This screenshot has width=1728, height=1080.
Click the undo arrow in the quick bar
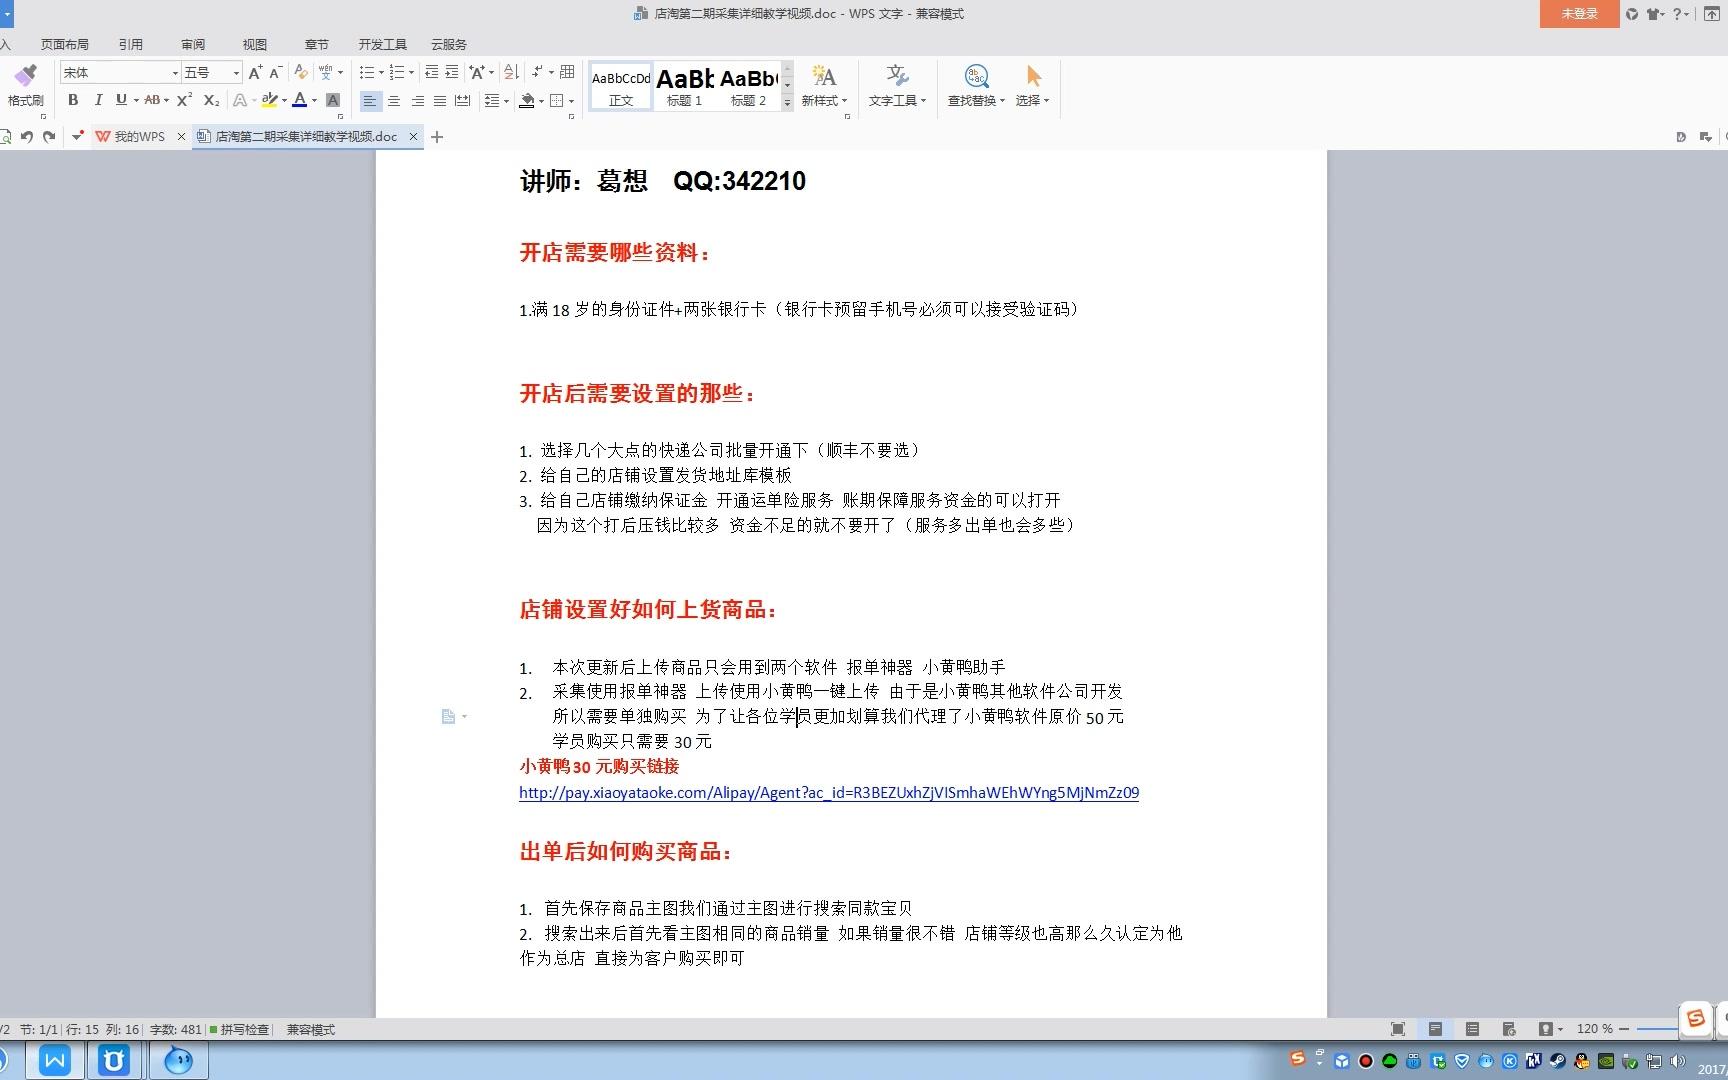[x=27, y=137]
